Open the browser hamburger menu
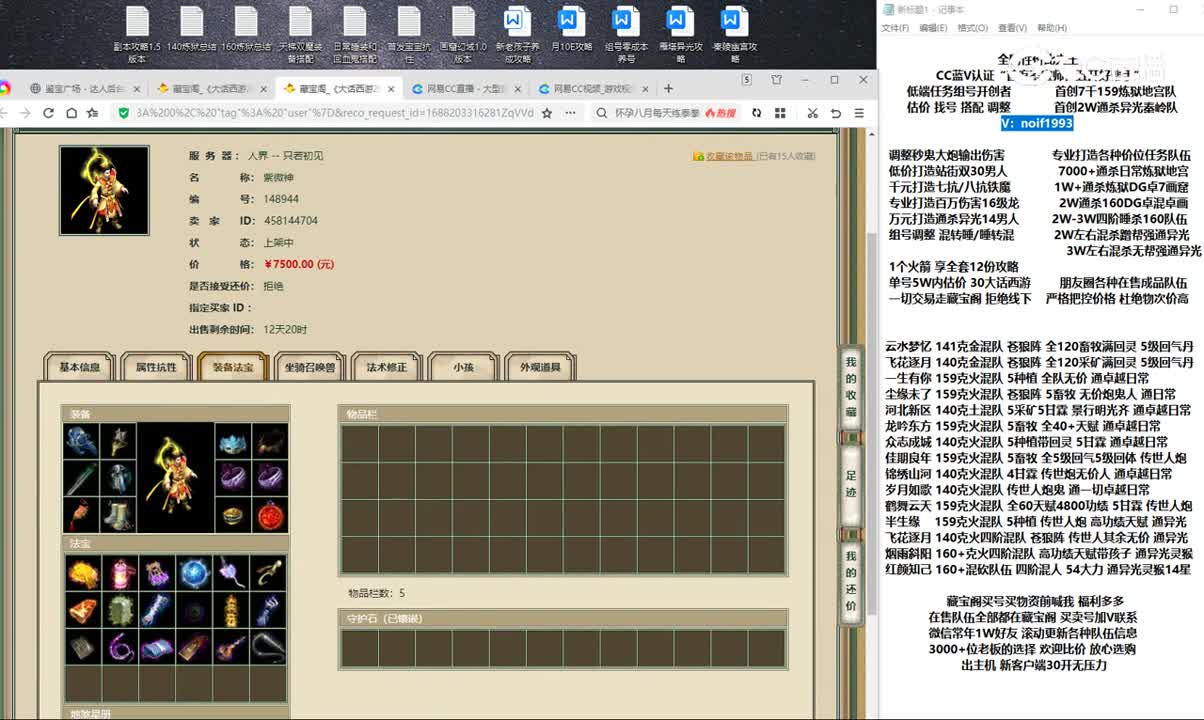The height and width of the screenshot is (720, 1204). tap(859, 113)
